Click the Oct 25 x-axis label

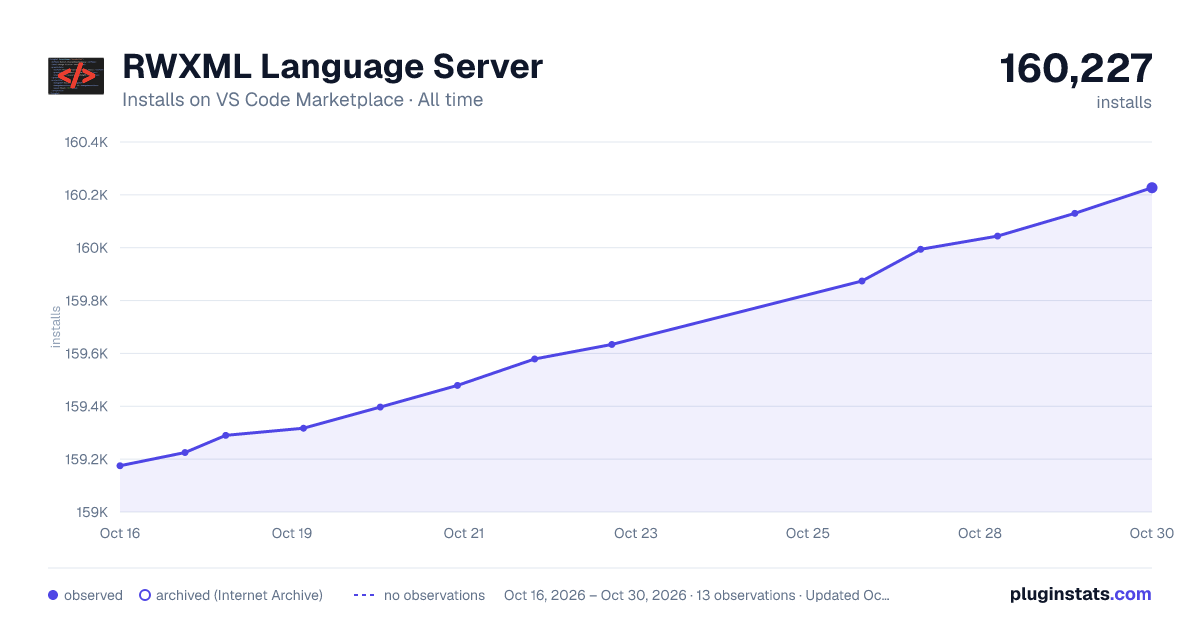pos(808,533)
